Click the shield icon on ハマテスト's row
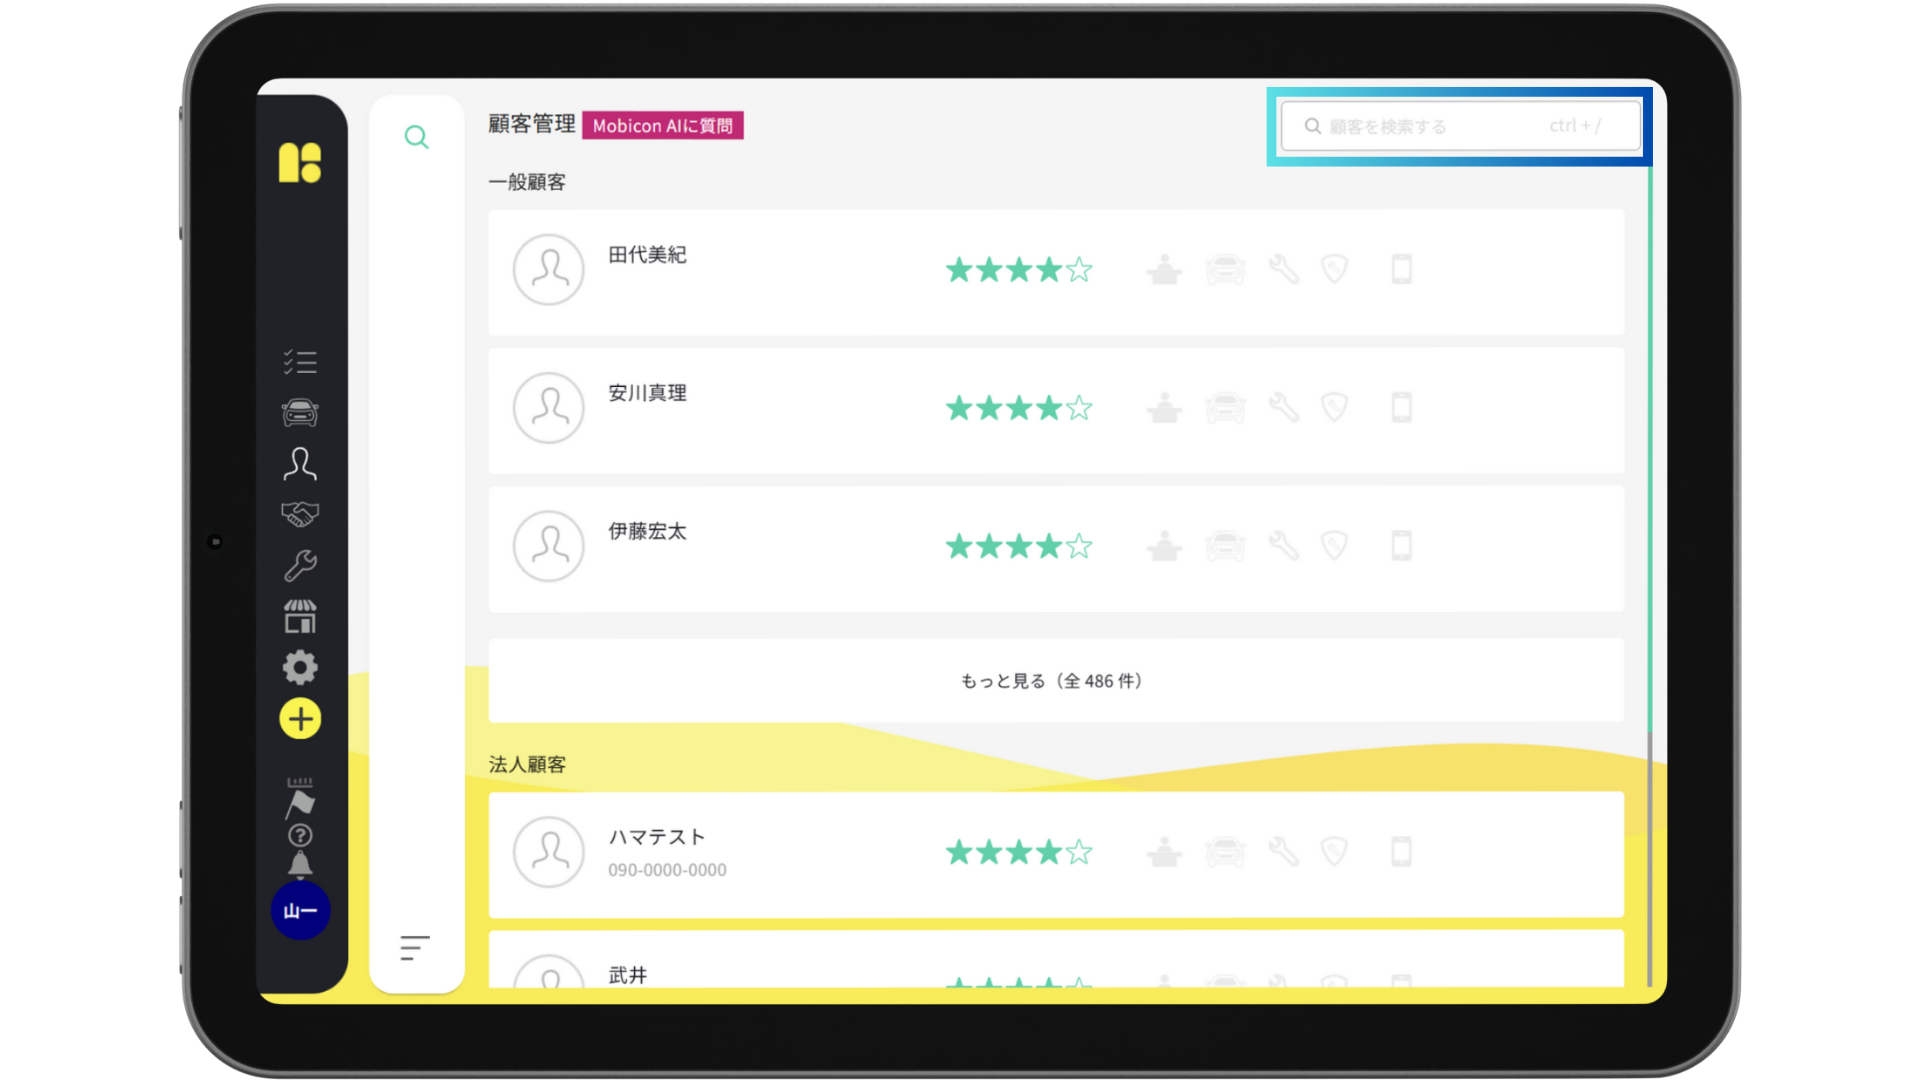This screenshot has height=1080, width=1920. tap(1335, 851)
